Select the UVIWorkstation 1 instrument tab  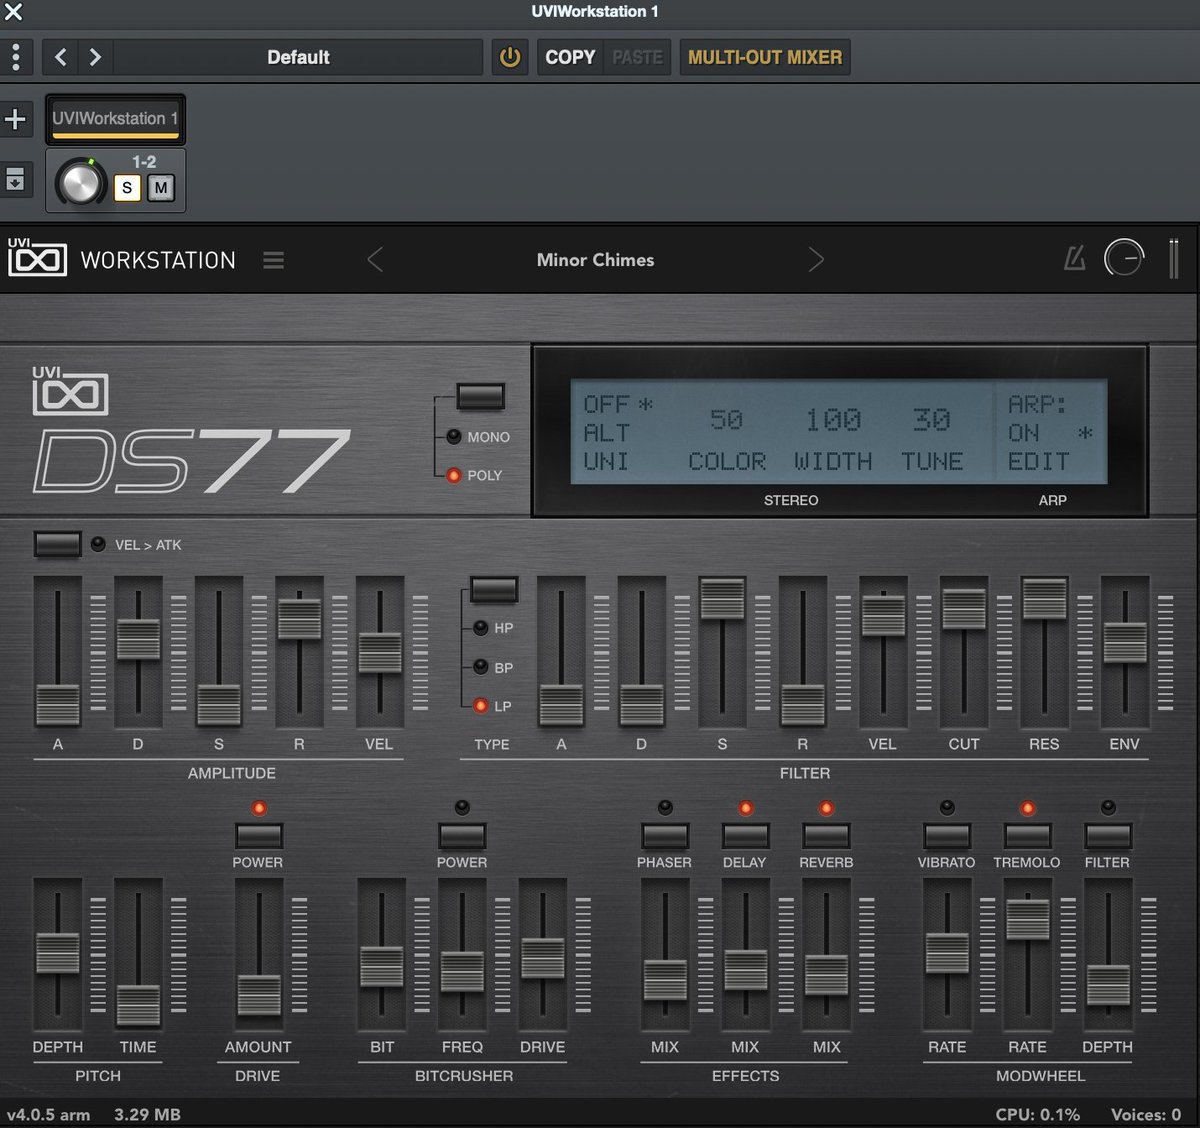[115, 119]
